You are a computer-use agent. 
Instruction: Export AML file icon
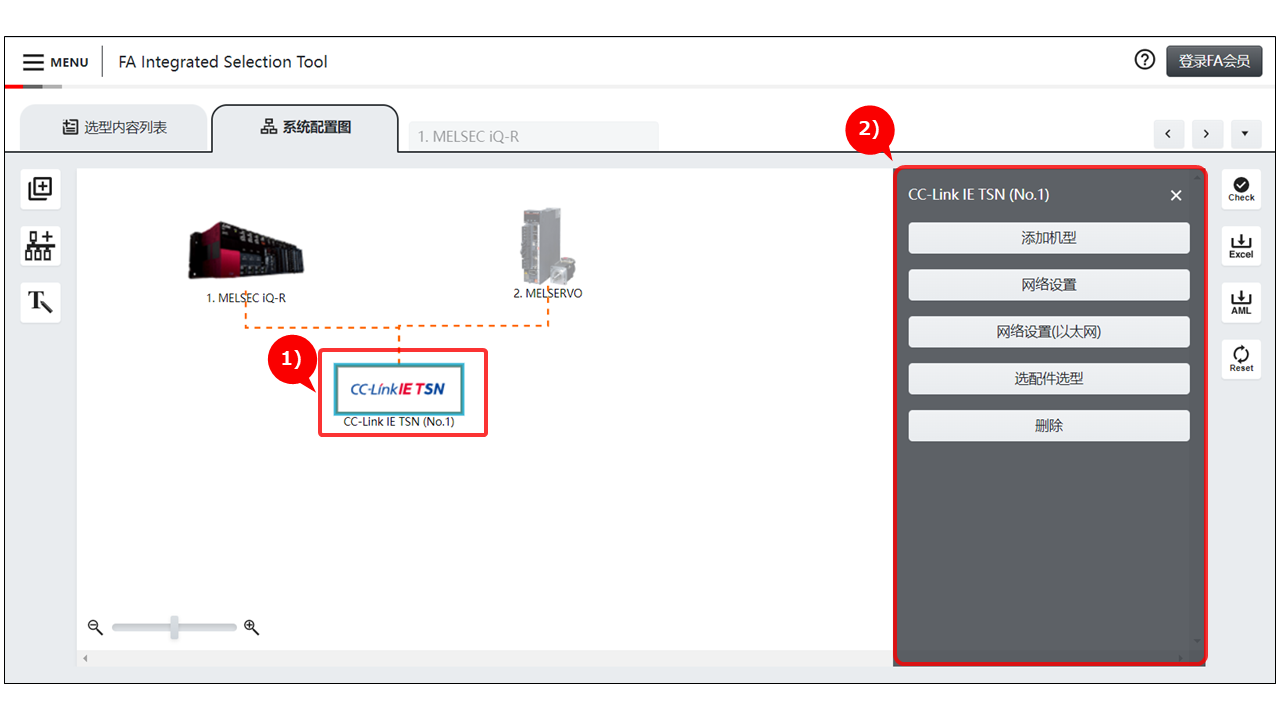pos(1241,301)
